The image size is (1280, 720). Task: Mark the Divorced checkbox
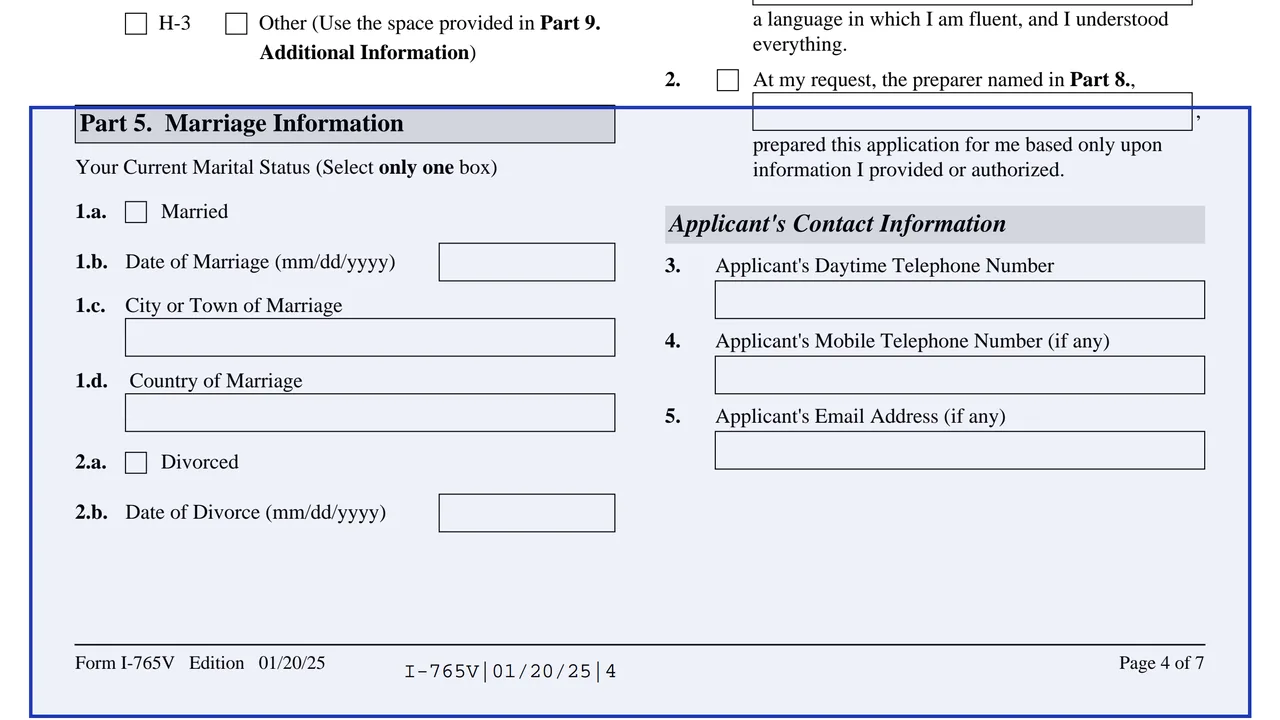[136, 462]
